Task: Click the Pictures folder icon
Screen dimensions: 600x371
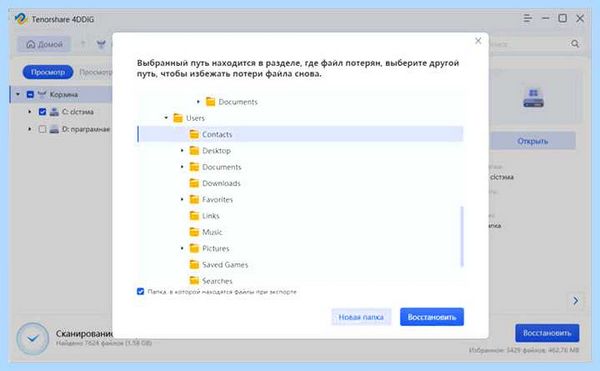Action: (194, 248)
